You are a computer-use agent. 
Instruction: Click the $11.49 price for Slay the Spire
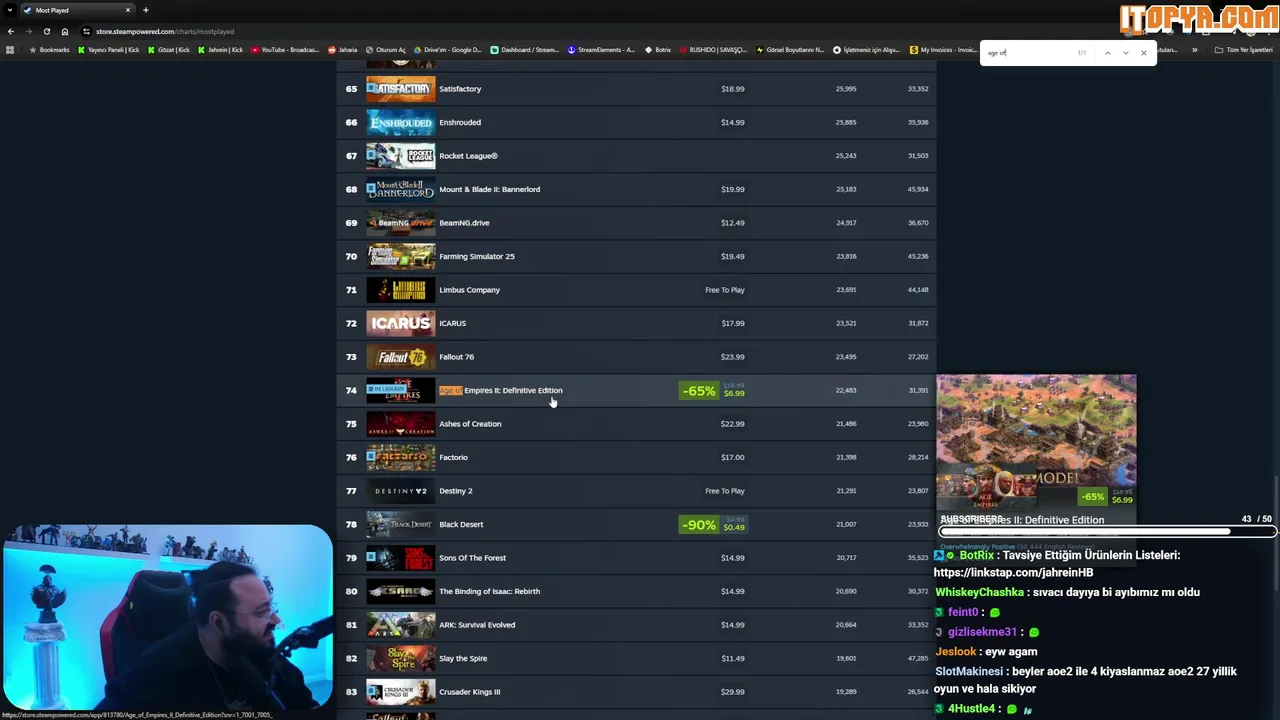(x=732, y=658)
